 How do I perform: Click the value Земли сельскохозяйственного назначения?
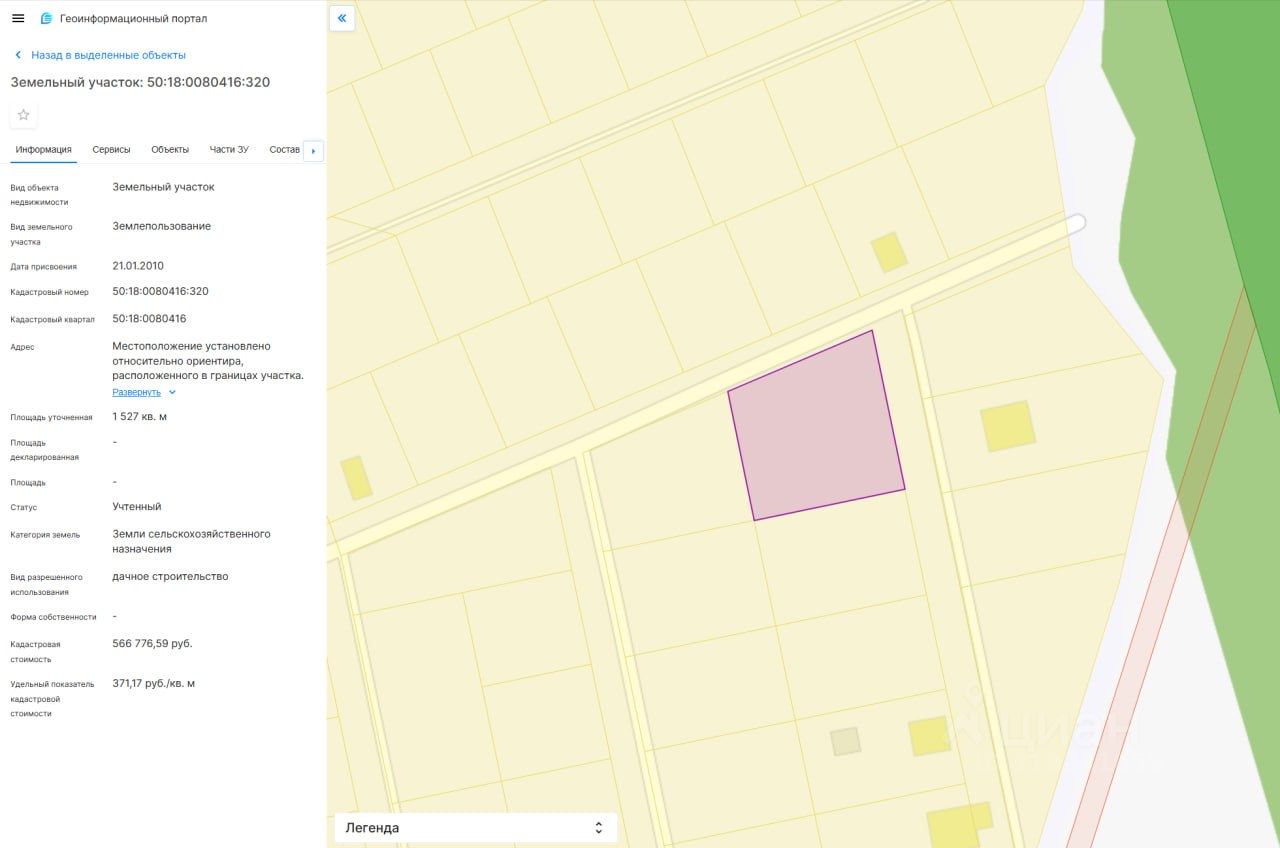point(191,541)
